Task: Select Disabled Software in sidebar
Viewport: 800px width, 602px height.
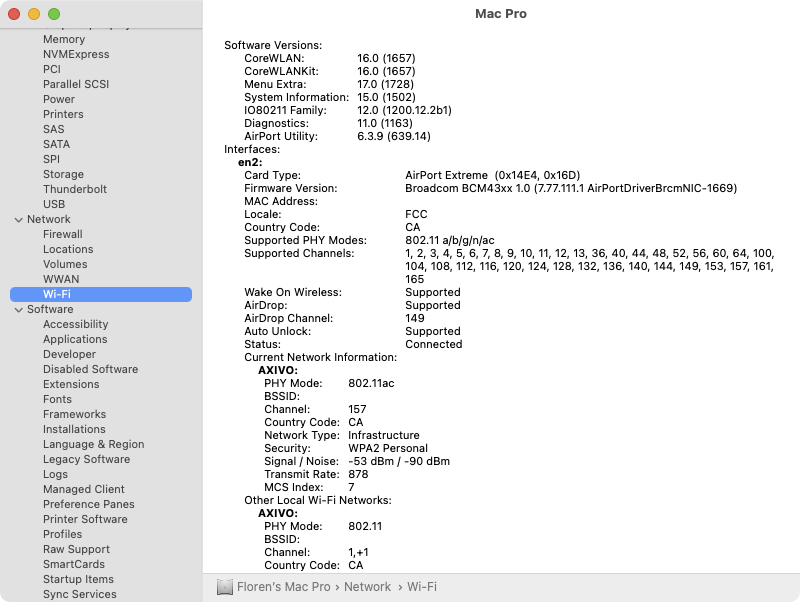Action: 90,369
